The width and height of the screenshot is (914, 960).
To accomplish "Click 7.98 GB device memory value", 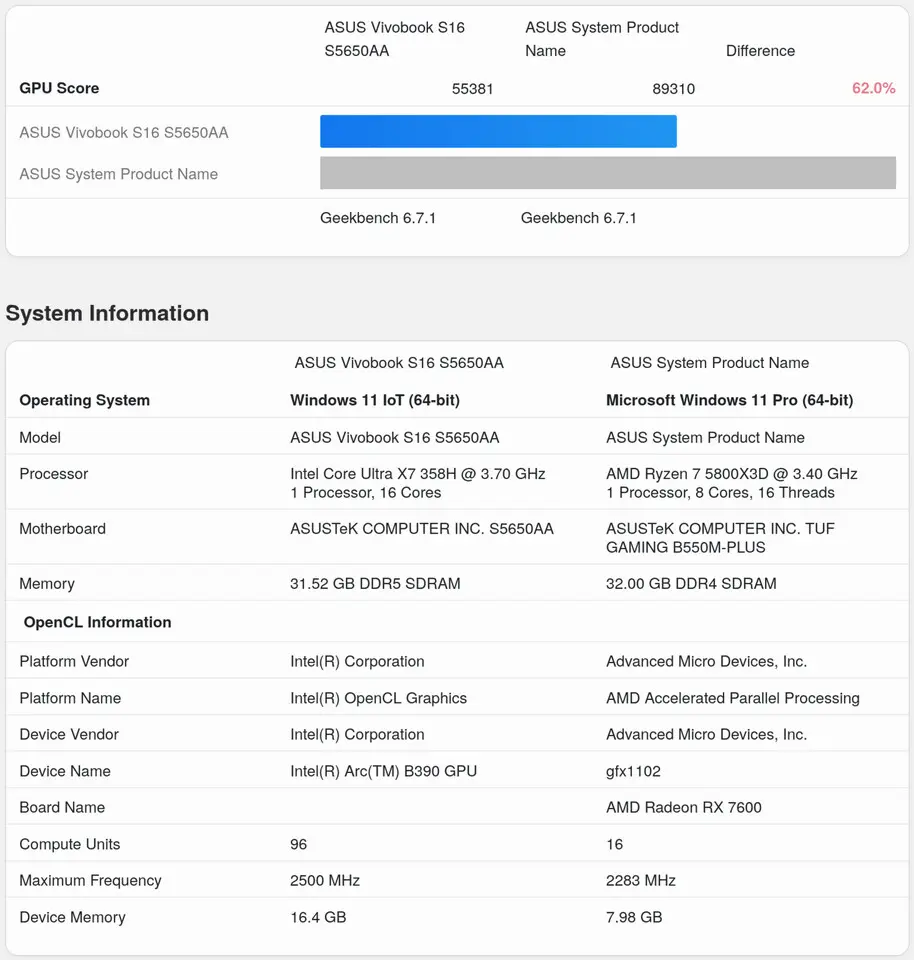I will (634, 917).
